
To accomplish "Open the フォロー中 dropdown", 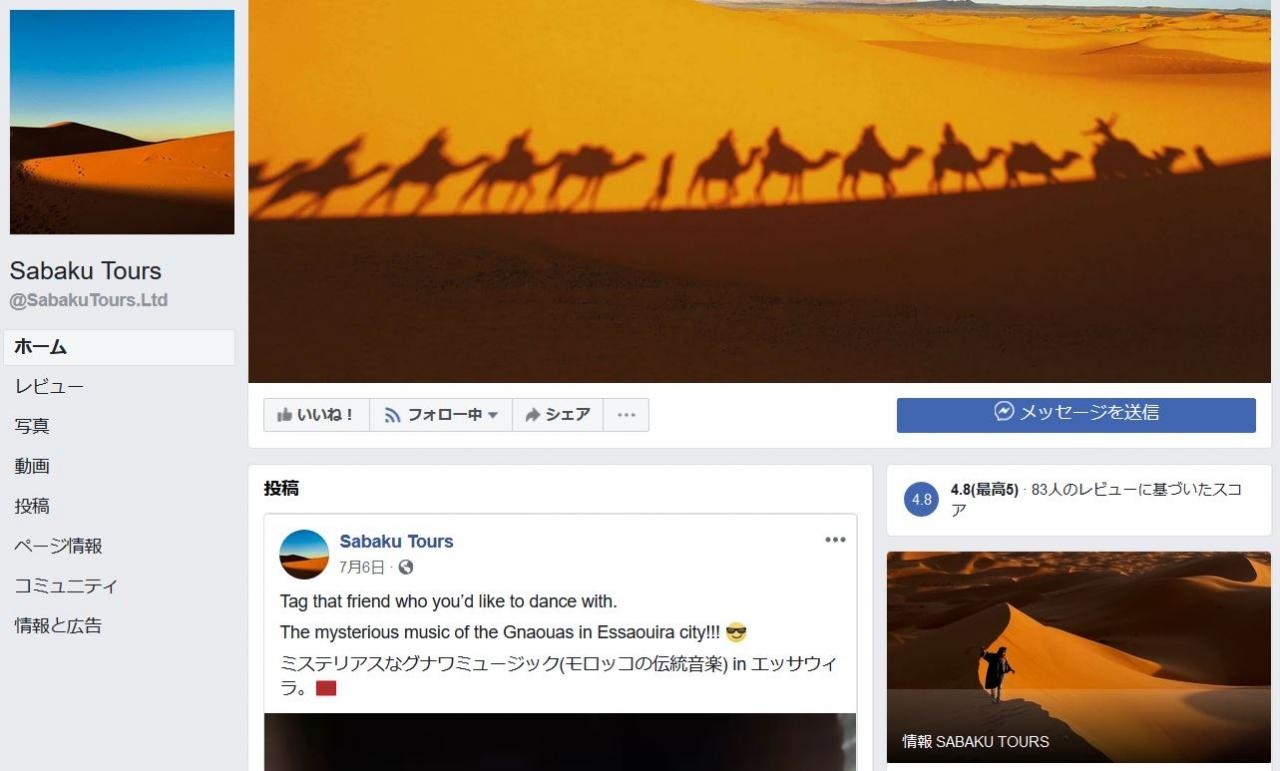I will tap(441, 415).
